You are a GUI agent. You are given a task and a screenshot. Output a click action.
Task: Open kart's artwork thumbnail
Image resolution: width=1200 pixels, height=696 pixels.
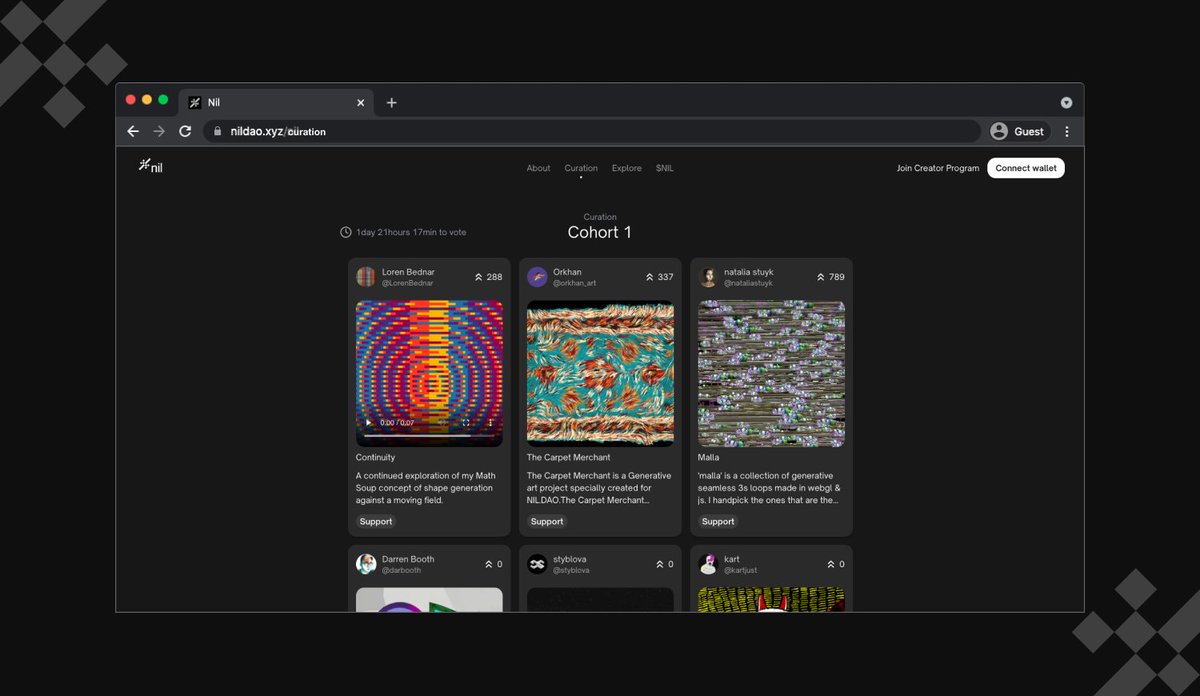771,599
